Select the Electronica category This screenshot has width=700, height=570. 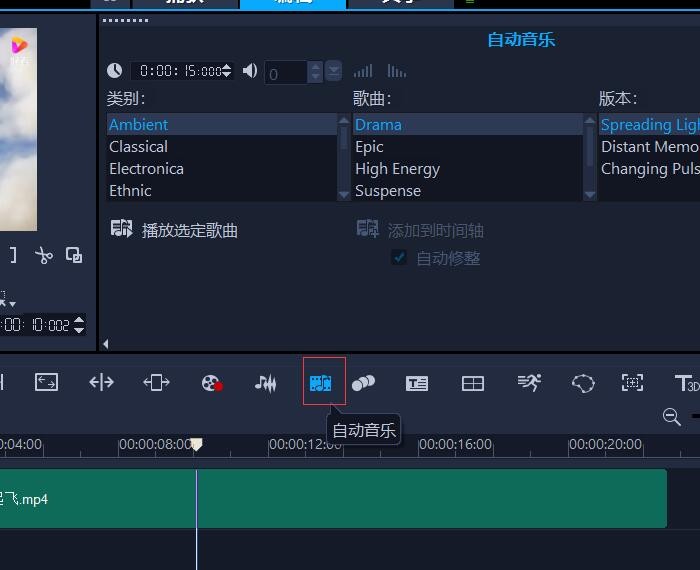[x=222, y=169]
